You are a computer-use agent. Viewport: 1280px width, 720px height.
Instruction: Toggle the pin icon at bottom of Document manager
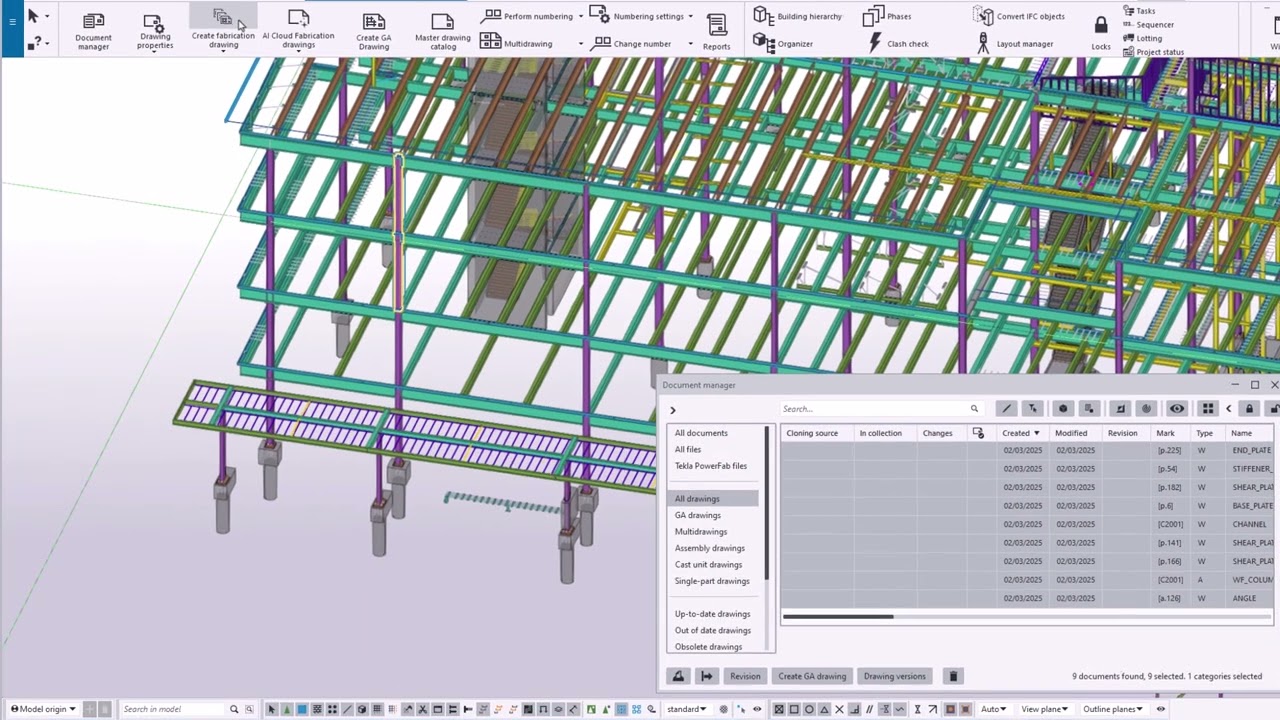(x=678, y=676)
